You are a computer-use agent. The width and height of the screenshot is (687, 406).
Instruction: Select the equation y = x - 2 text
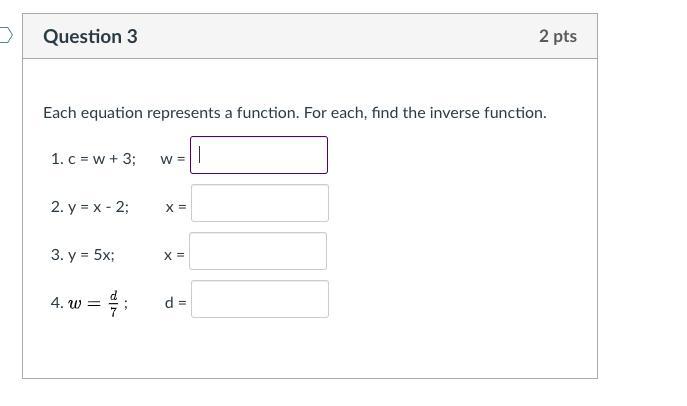click(x=98, y=206)
